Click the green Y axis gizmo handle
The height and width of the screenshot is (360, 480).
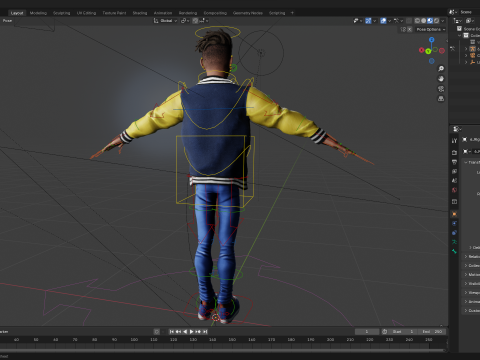tap(428, 51)
